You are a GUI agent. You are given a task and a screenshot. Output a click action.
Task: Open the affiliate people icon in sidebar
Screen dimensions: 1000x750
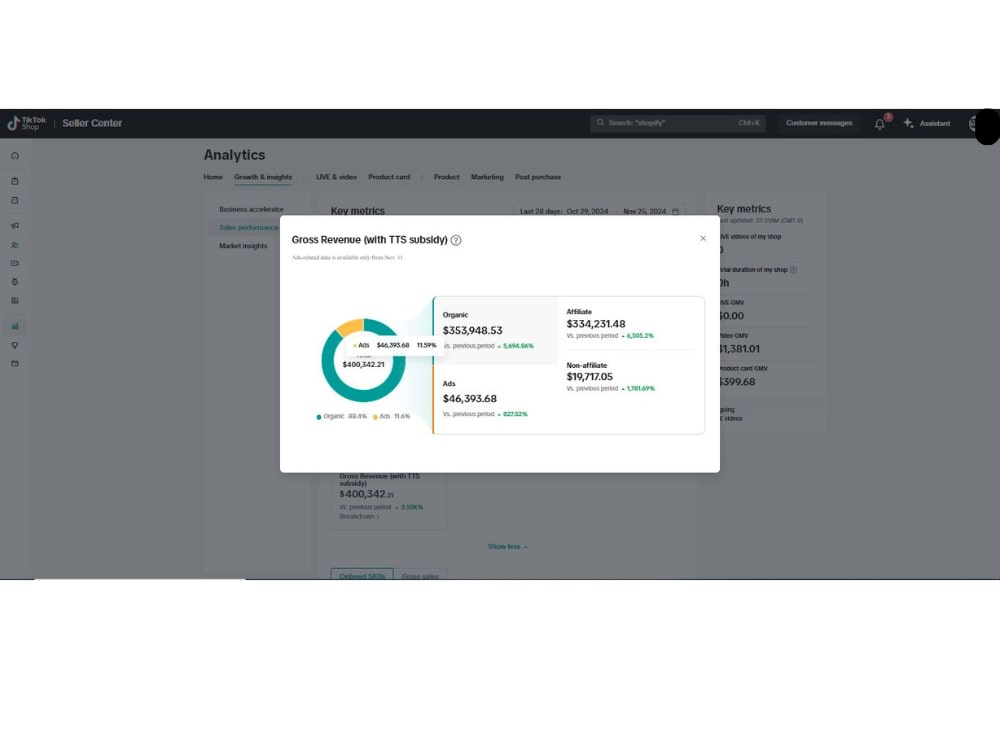tap(15, 244)
